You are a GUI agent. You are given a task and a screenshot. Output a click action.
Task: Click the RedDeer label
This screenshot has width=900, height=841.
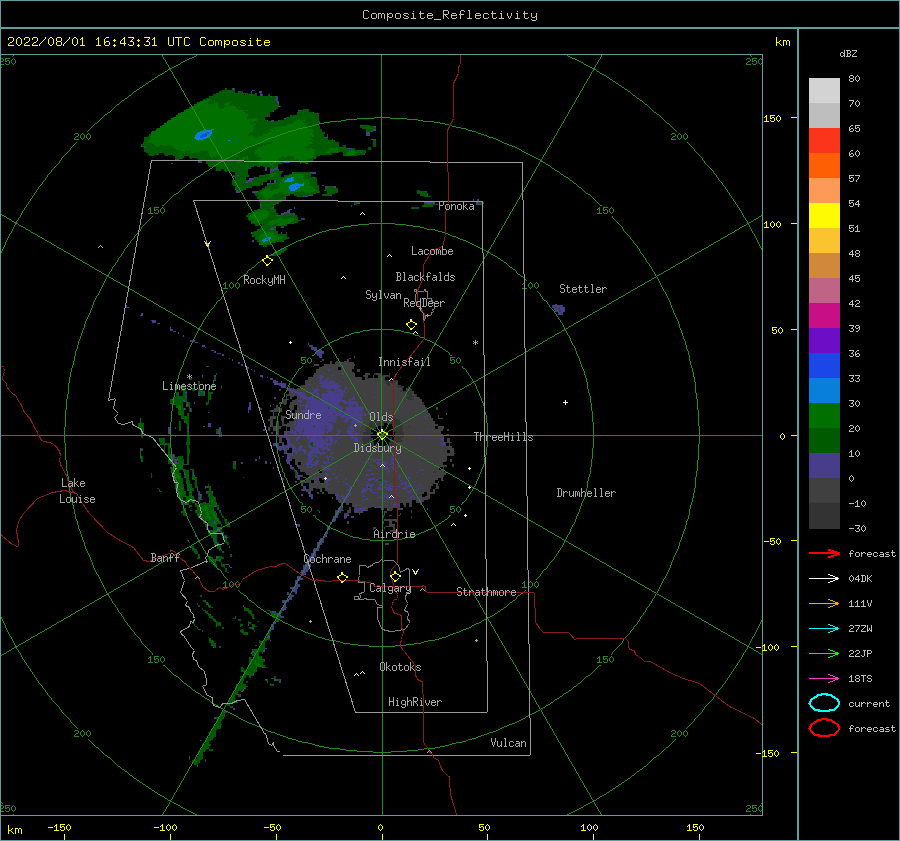tap(424, 303)
